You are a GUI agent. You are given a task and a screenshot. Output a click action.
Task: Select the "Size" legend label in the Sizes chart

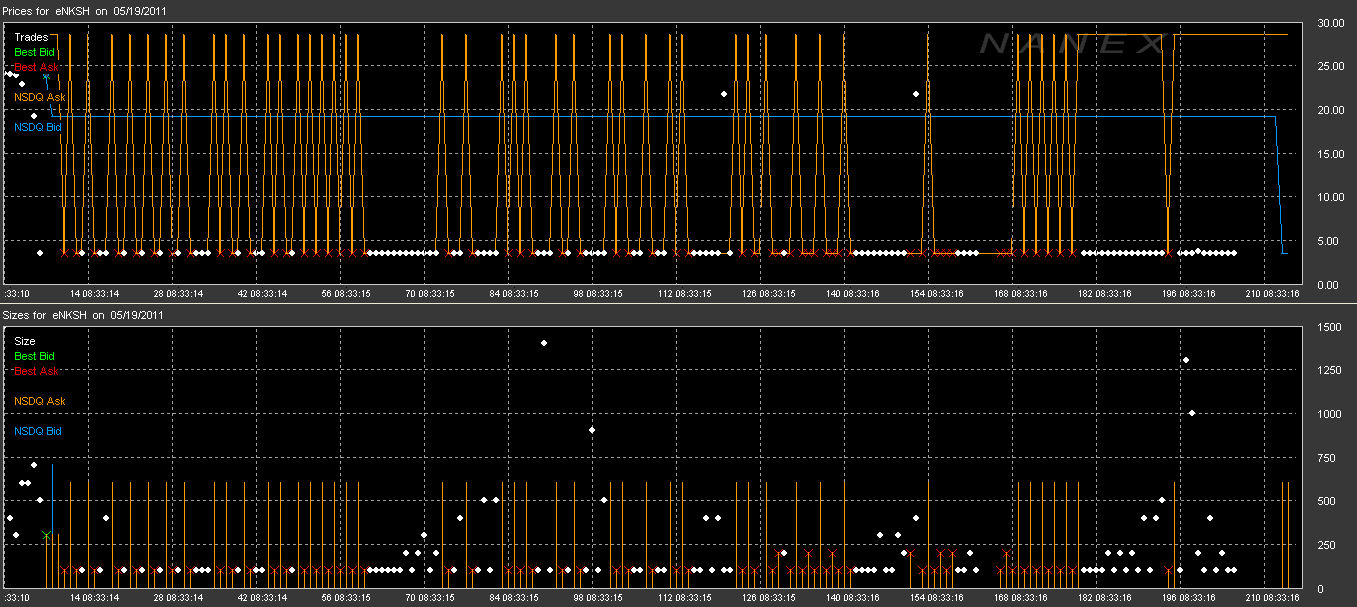tap(25, 341)
